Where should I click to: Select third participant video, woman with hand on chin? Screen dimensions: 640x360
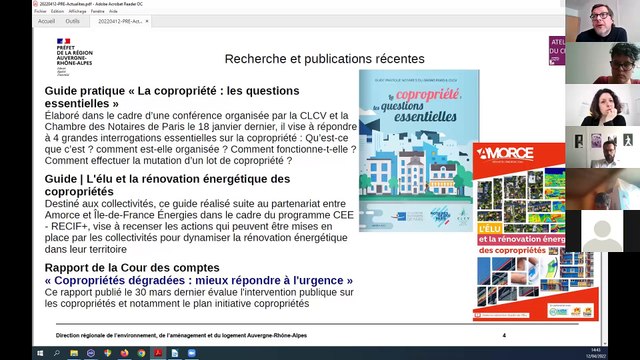coord(602,105)
